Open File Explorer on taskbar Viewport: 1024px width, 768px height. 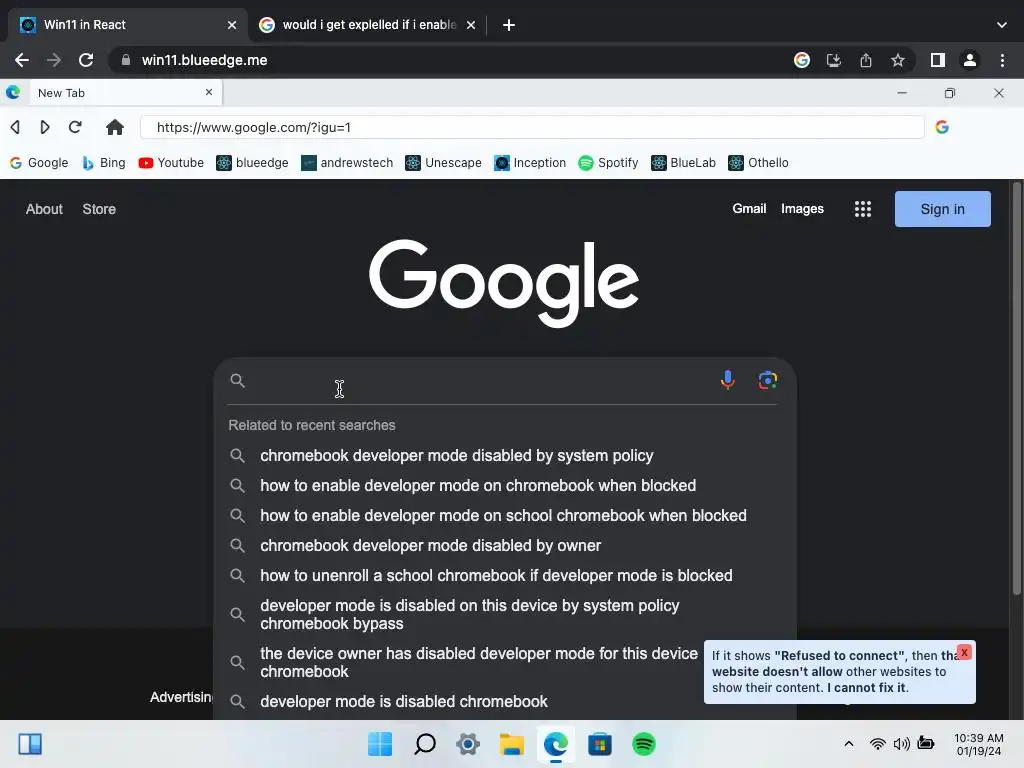point(512,744)
